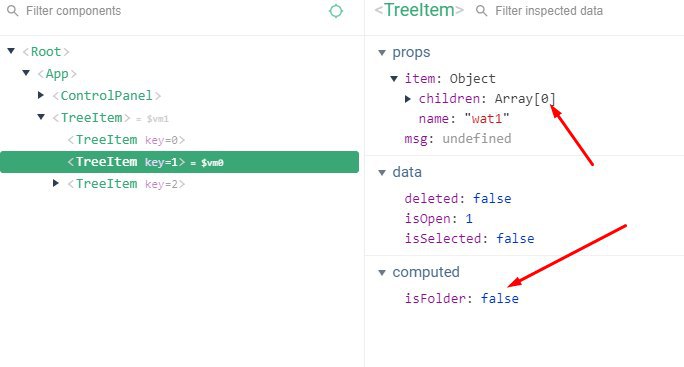Select the App component in tree

[57, 74]
